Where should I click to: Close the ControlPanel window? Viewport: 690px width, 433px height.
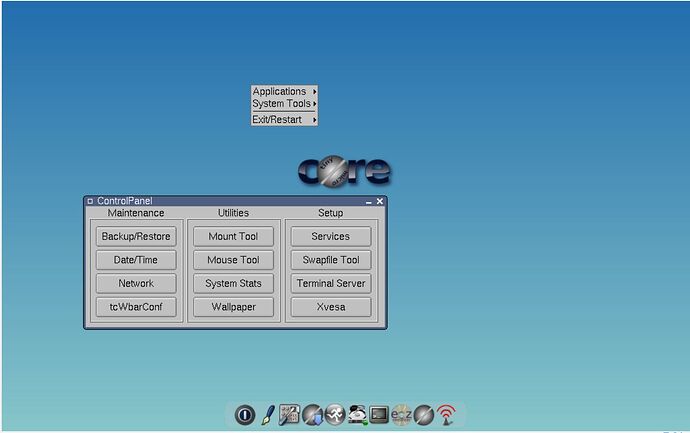(x=380, y=201)
